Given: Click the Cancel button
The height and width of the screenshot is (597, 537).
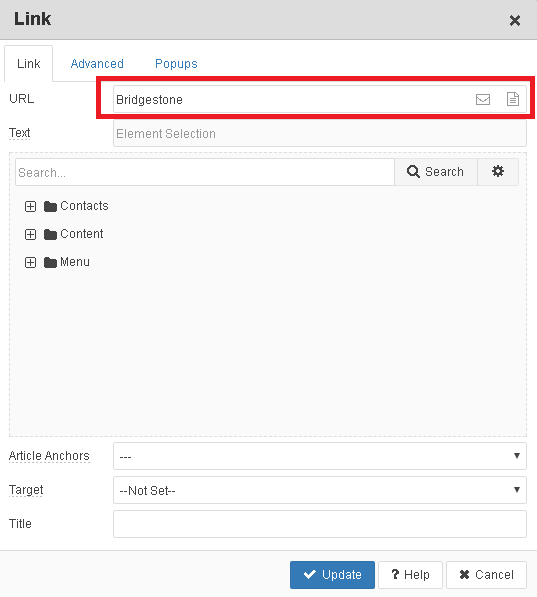Looking at the screenshot, I should pos(486,575).
